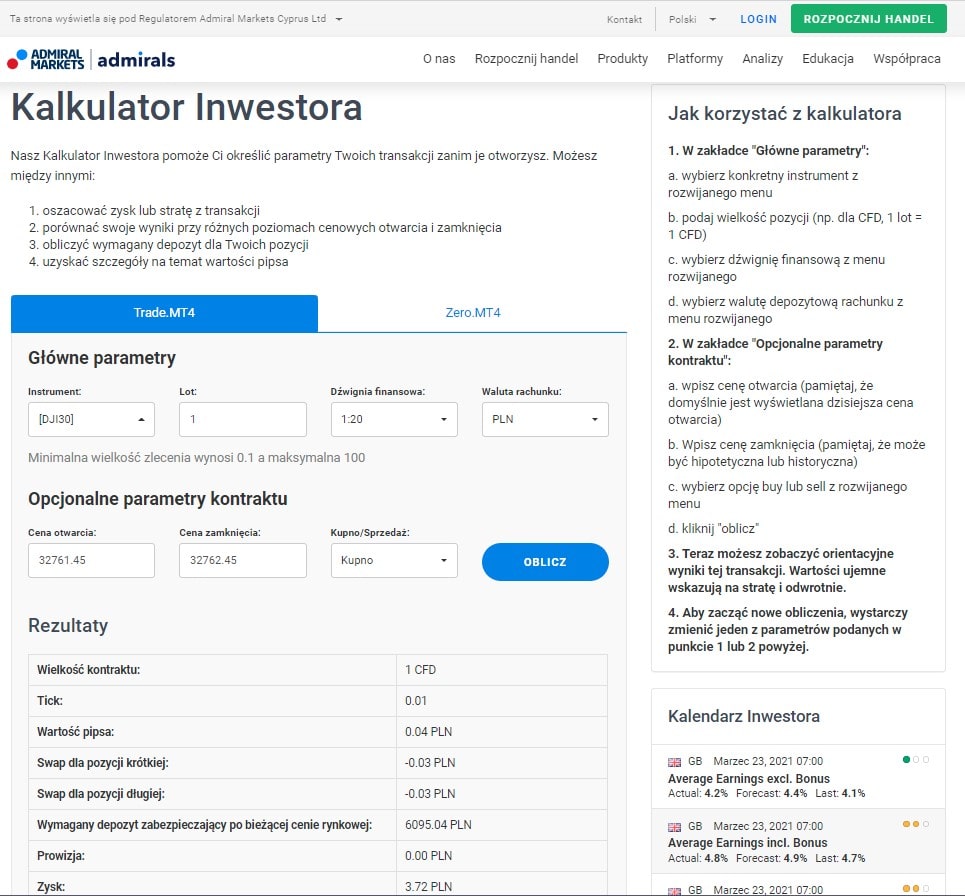Open the Waluta rachunku PLN dropdown

click(x=545, y=419)
